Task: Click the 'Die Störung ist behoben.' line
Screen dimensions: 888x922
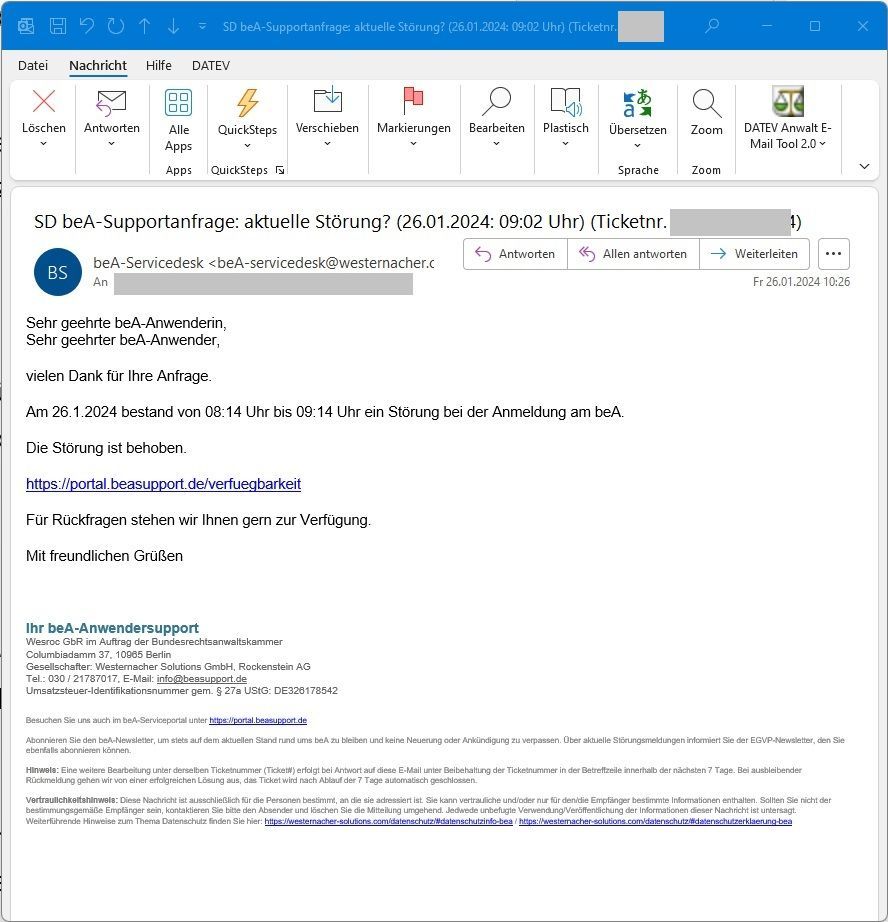Action: coord(106,448)
